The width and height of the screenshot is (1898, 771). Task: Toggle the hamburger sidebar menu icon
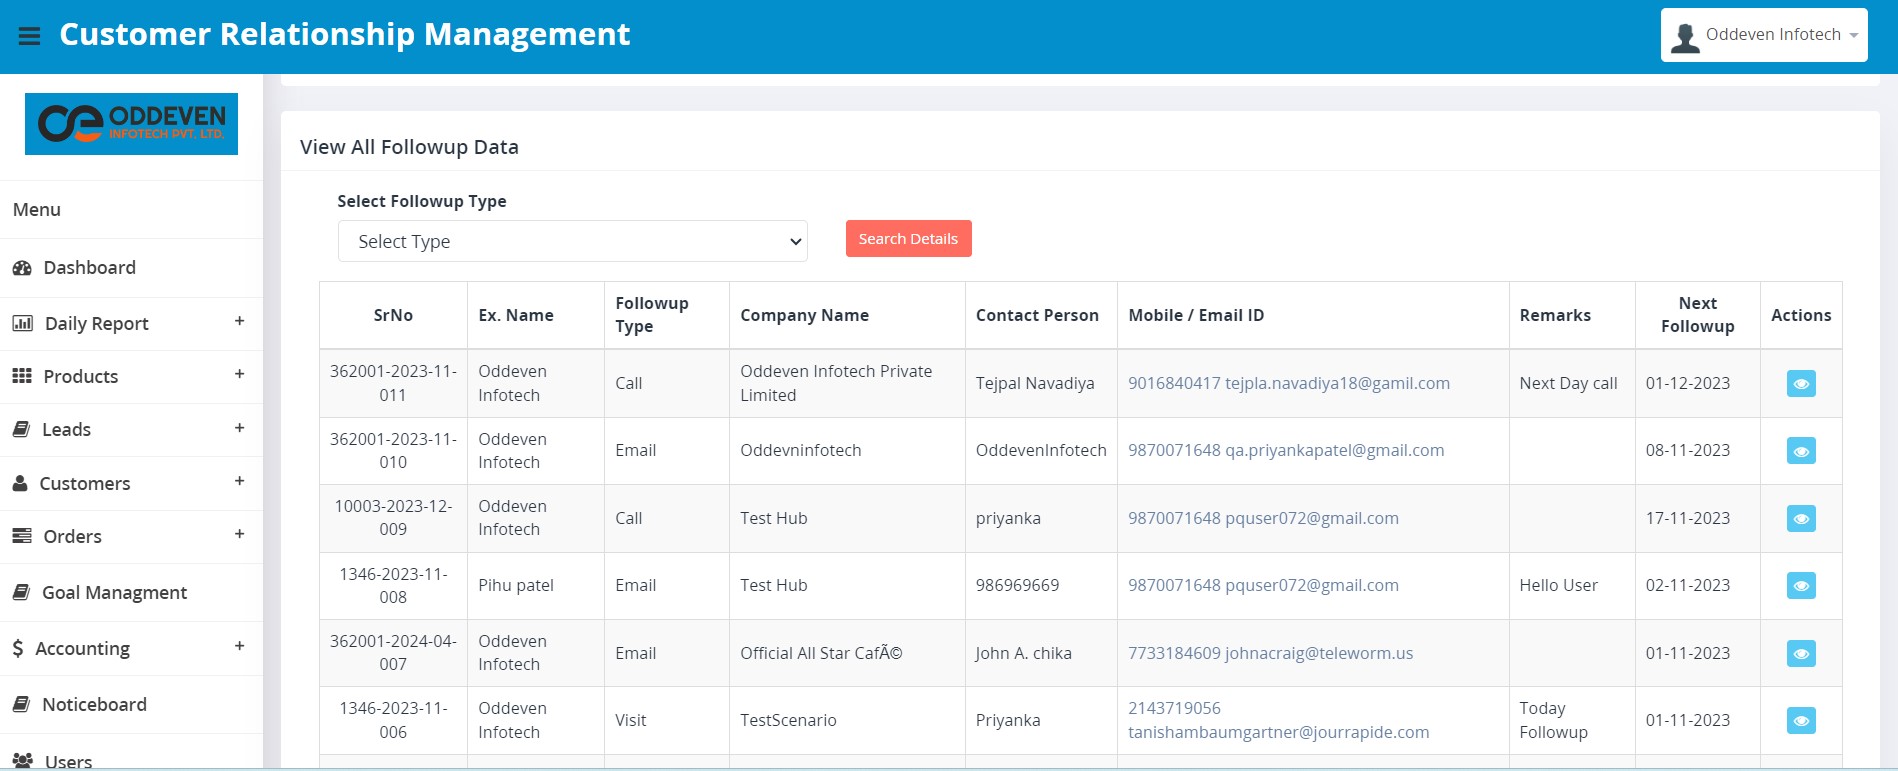tap(29, 36)
